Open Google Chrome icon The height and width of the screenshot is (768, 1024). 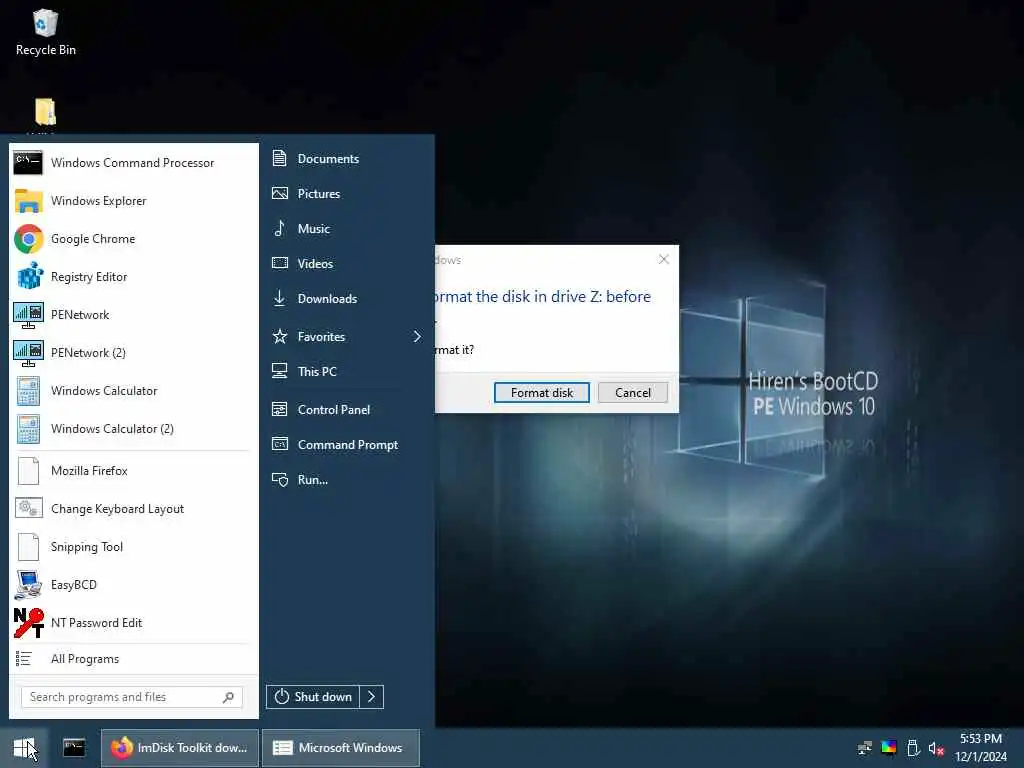tap(28, 239)
